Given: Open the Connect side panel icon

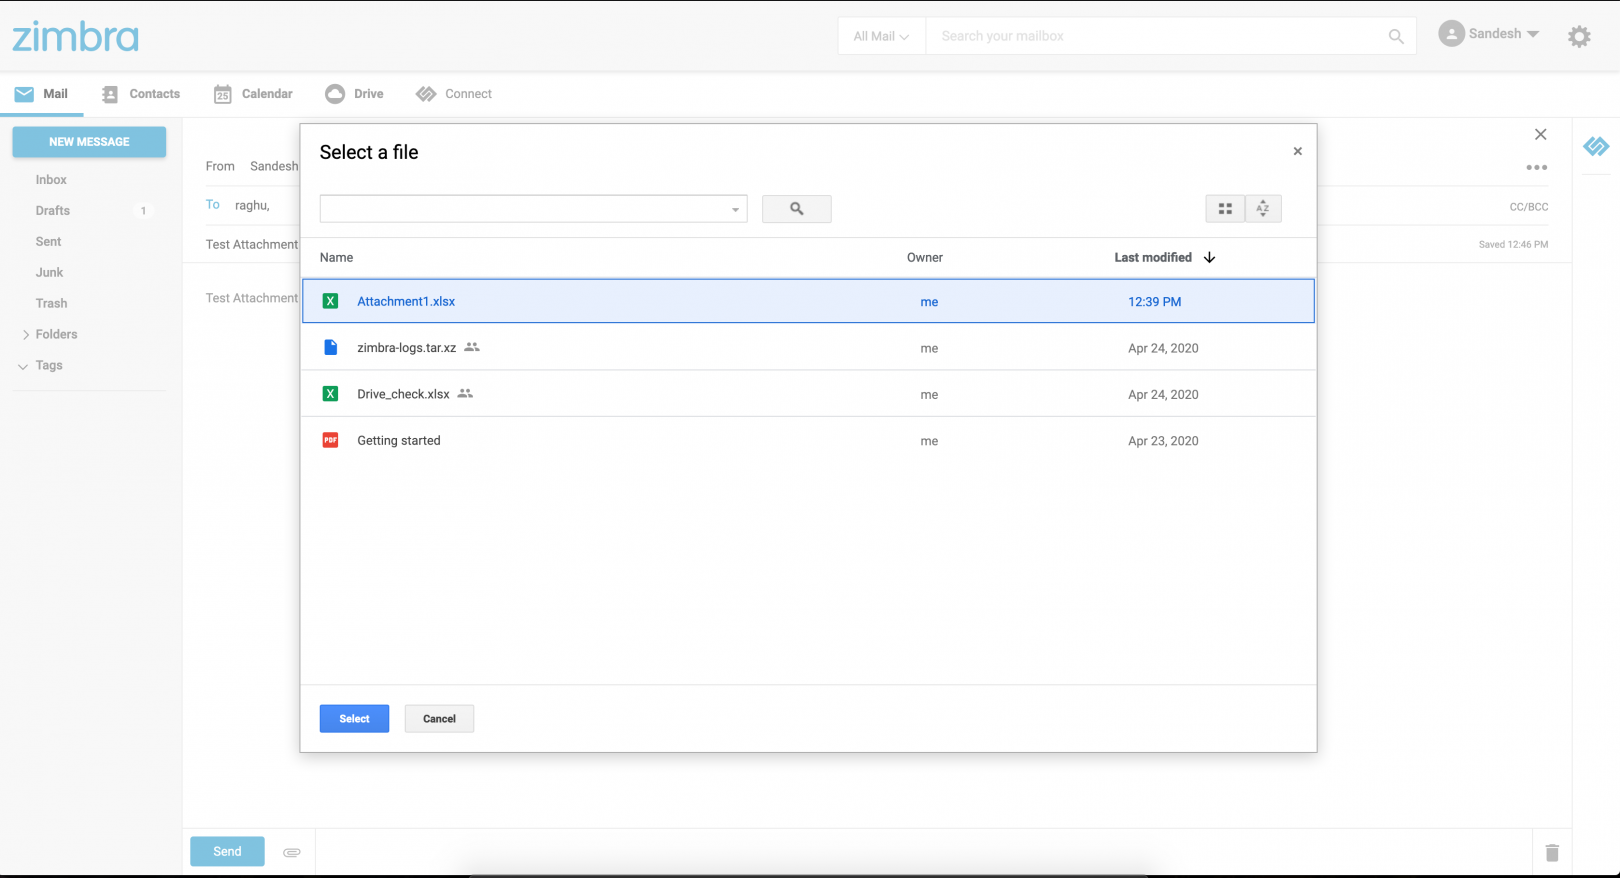Looking at the screenshot, I should point(1596,147).
